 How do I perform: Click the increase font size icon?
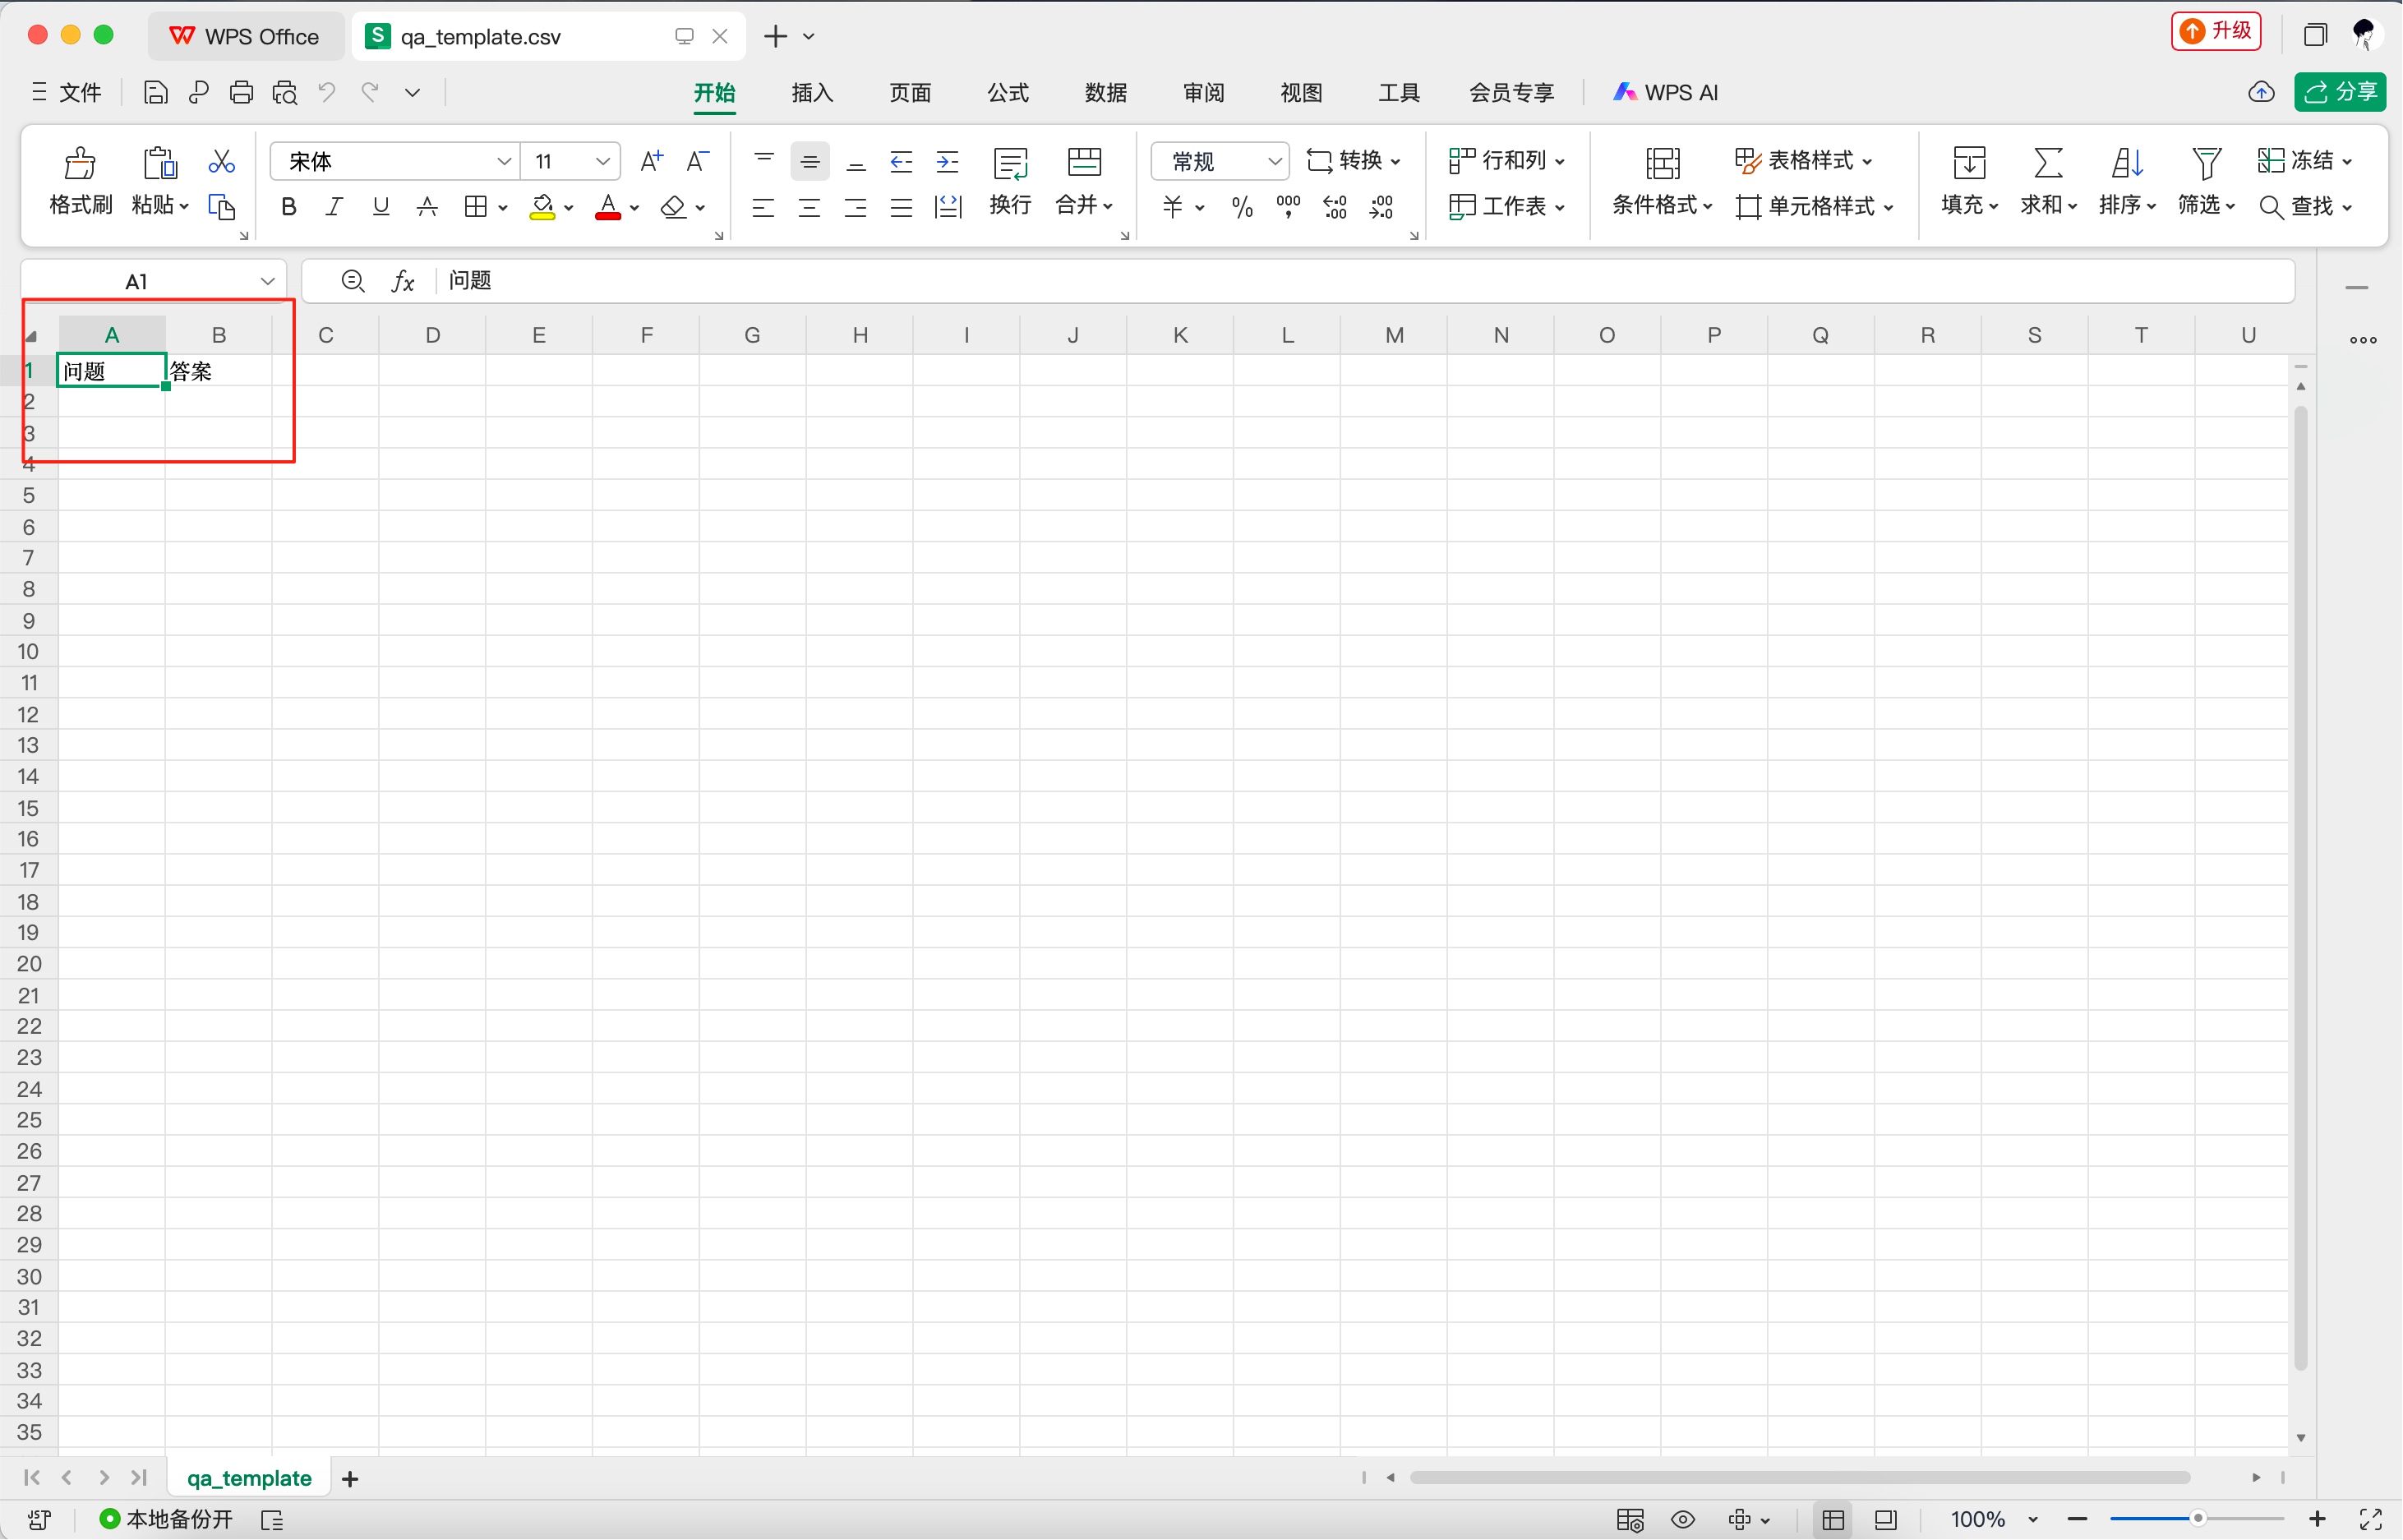[651, 161]
